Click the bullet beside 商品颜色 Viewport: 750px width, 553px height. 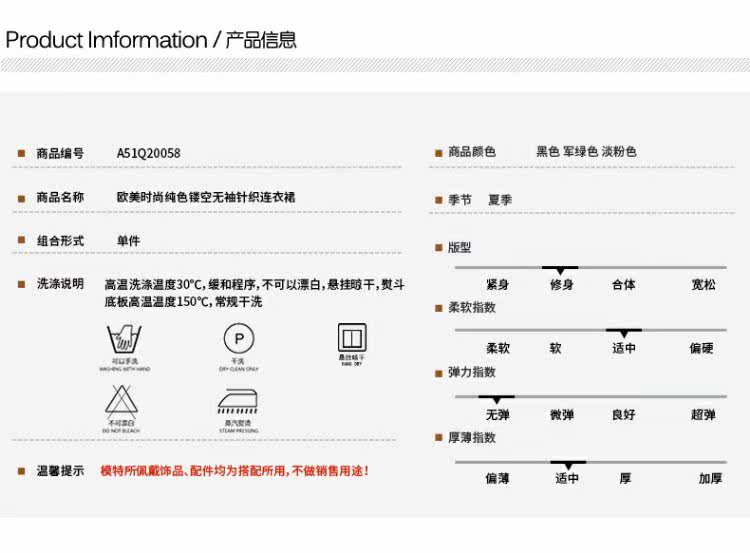(x=438, y=153)
